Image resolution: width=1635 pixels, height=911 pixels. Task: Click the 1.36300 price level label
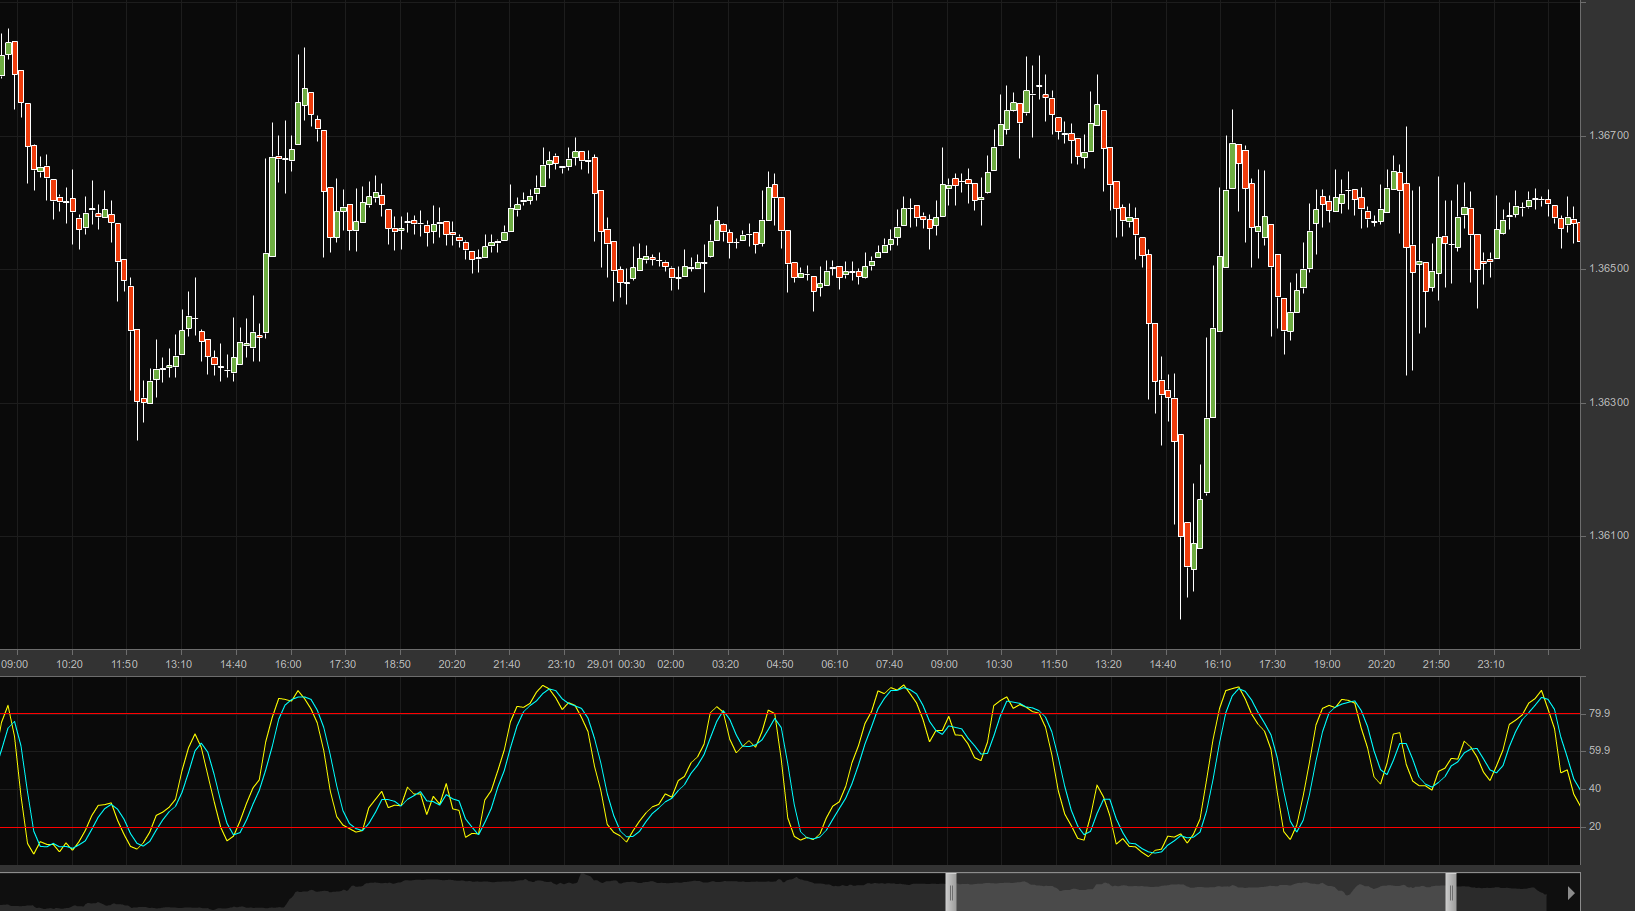point(1608,402)
